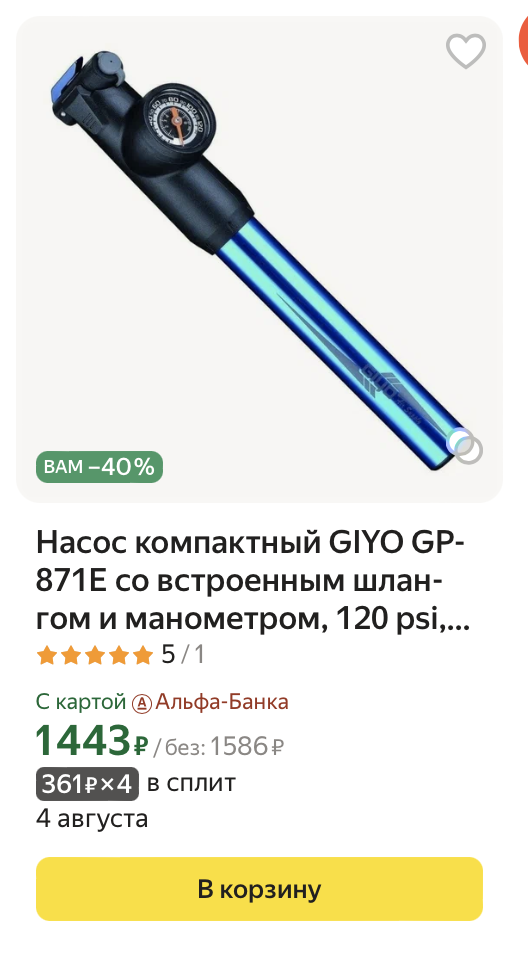Click the без: 1586 ₽ regular price
The image size is (528, 960).
pyautogui.click(x=218, y=746)
